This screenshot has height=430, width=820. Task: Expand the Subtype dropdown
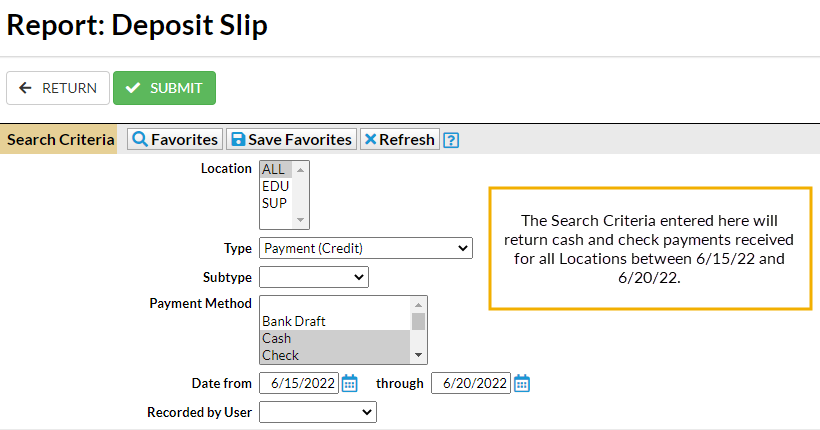click(x=314, y=277)
